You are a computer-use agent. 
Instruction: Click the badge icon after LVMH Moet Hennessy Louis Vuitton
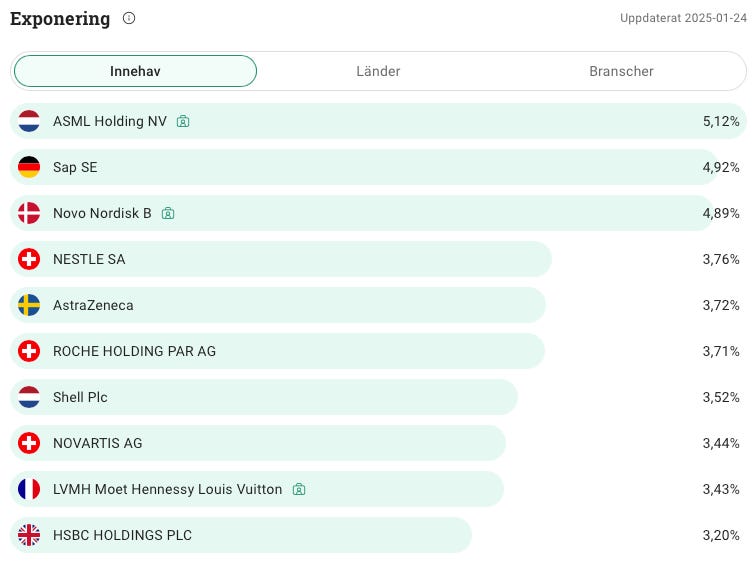299,489
